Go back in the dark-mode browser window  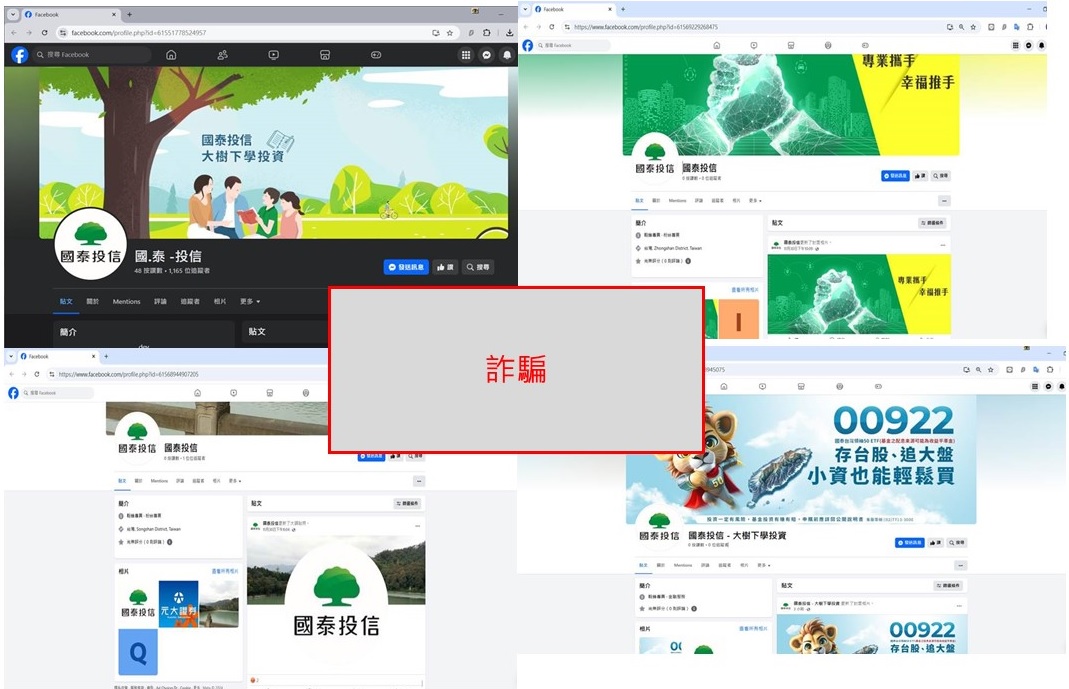pyautogui.click(x=14, y=32)
